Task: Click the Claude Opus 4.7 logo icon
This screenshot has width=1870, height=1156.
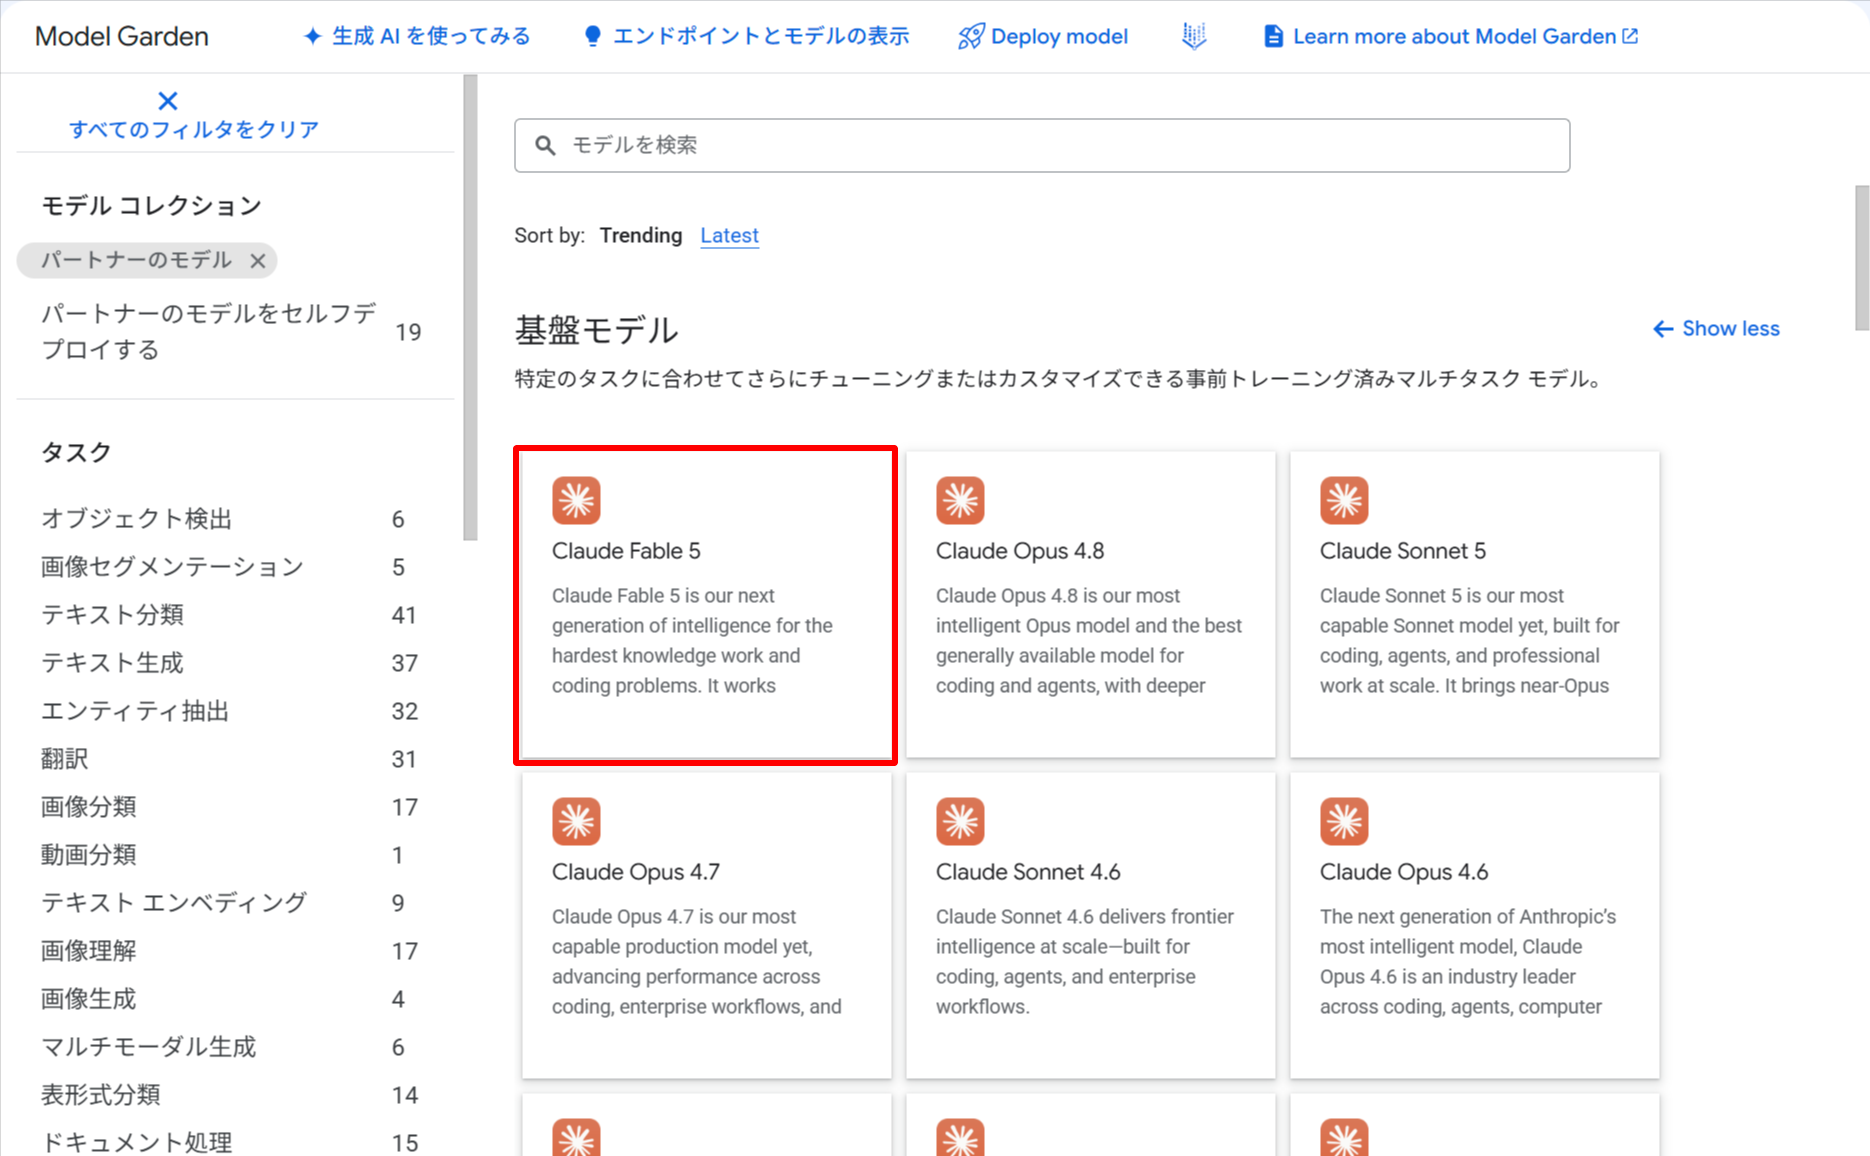Action: [576, 821]
